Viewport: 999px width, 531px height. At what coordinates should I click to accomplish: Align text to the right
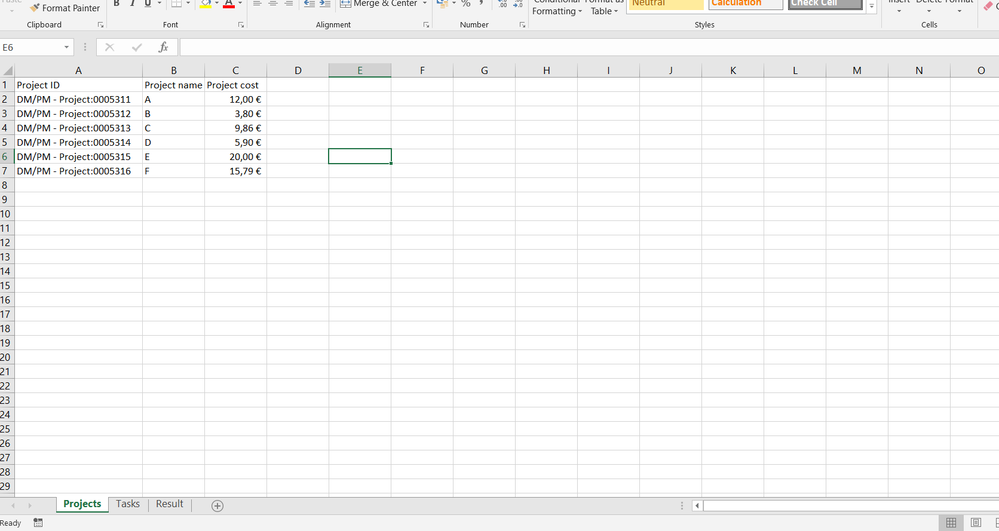point(289,3)
